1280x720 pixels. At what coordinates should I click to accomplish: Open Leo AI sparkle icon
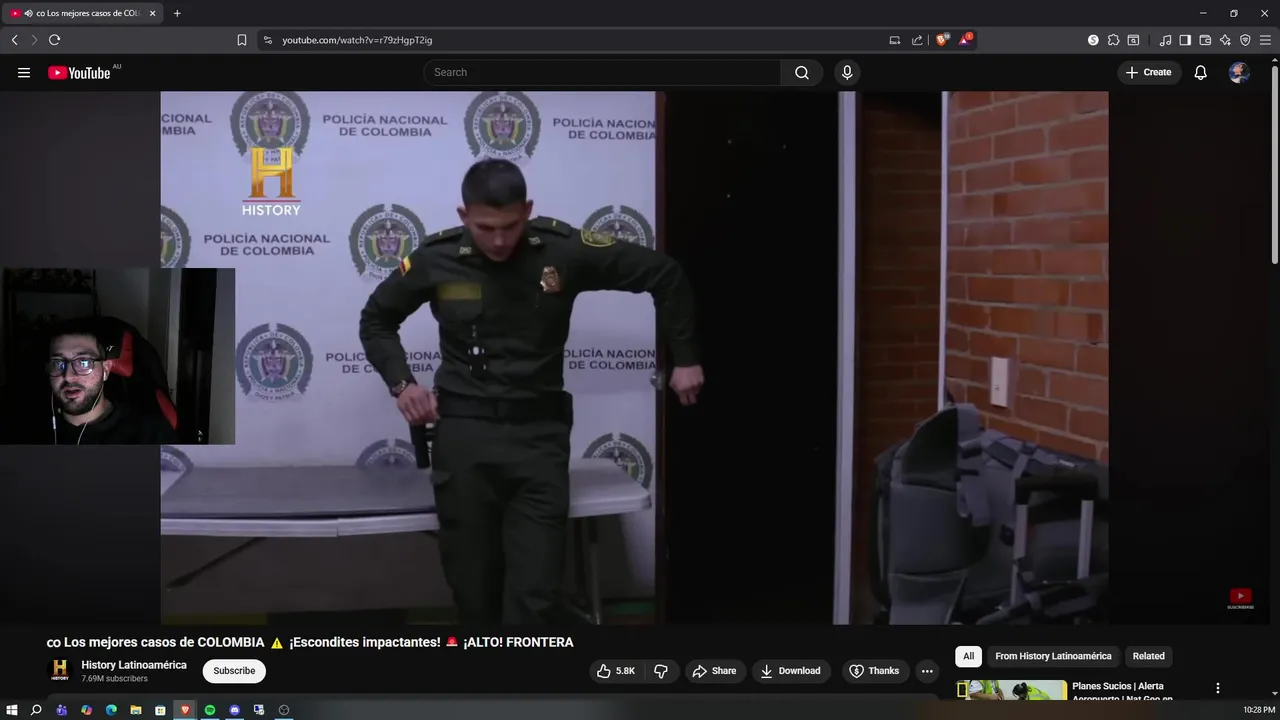coord(1225,40)
